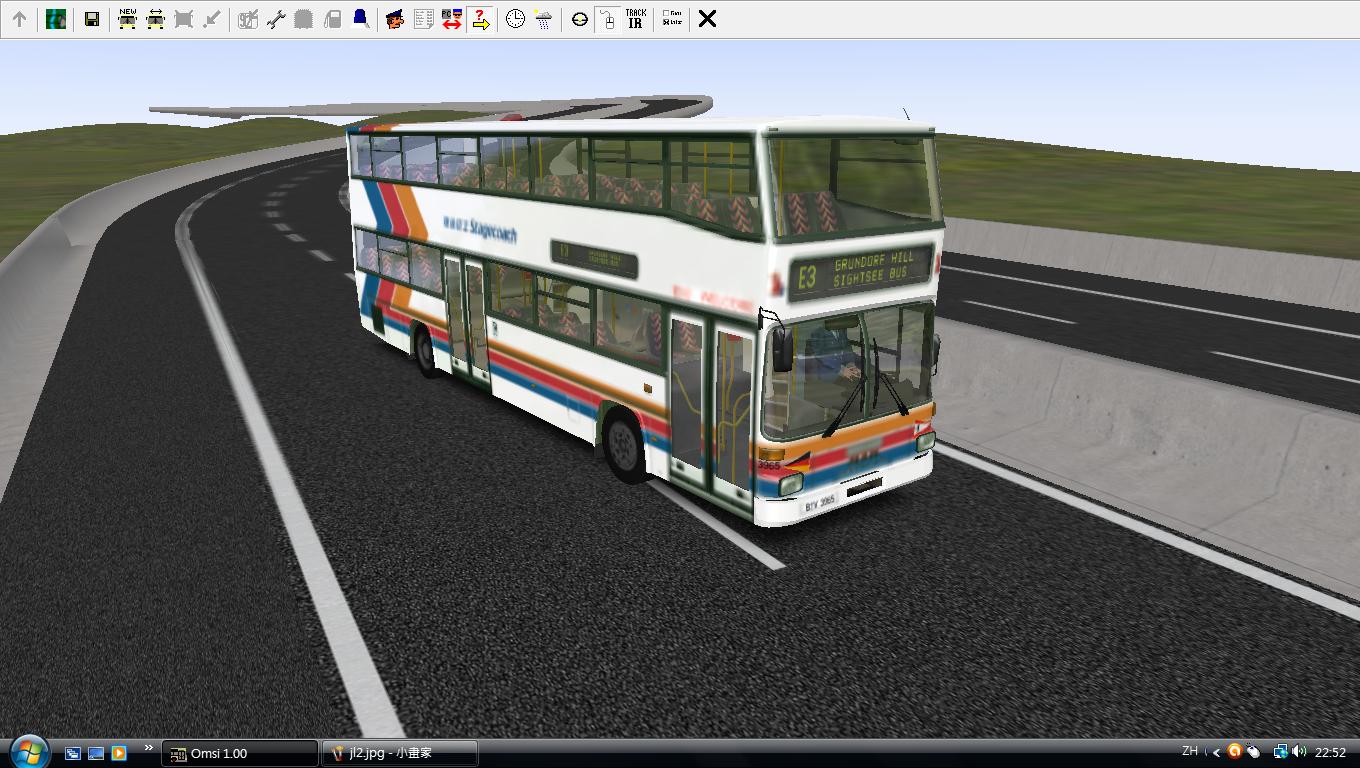Open the clock time settings icon
The width and height of the screenshot is (1360, 768).
515,19
